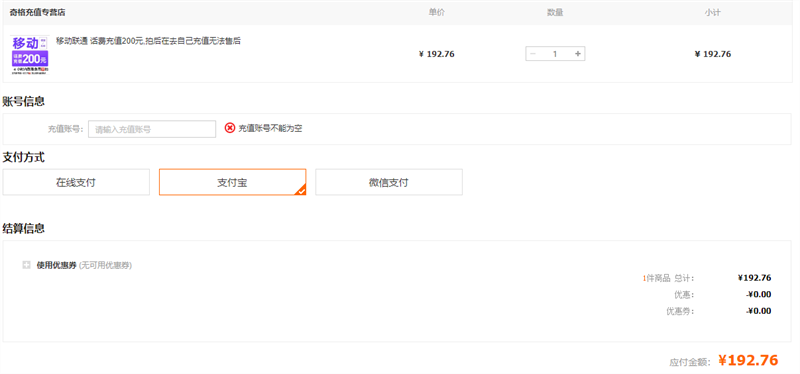This screenshot has width=800, height=374.
Task: Click the 优惠券 -¥0.00 value
Action: click(758, 311)
